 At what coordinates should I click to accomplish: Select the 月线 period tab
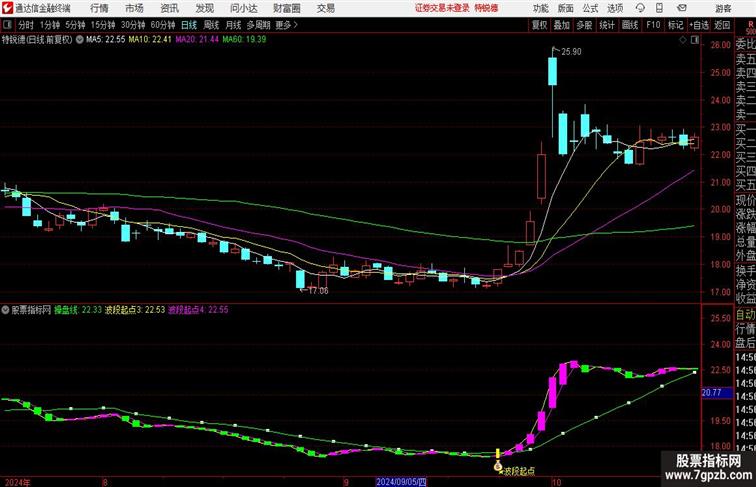(233, 25)
